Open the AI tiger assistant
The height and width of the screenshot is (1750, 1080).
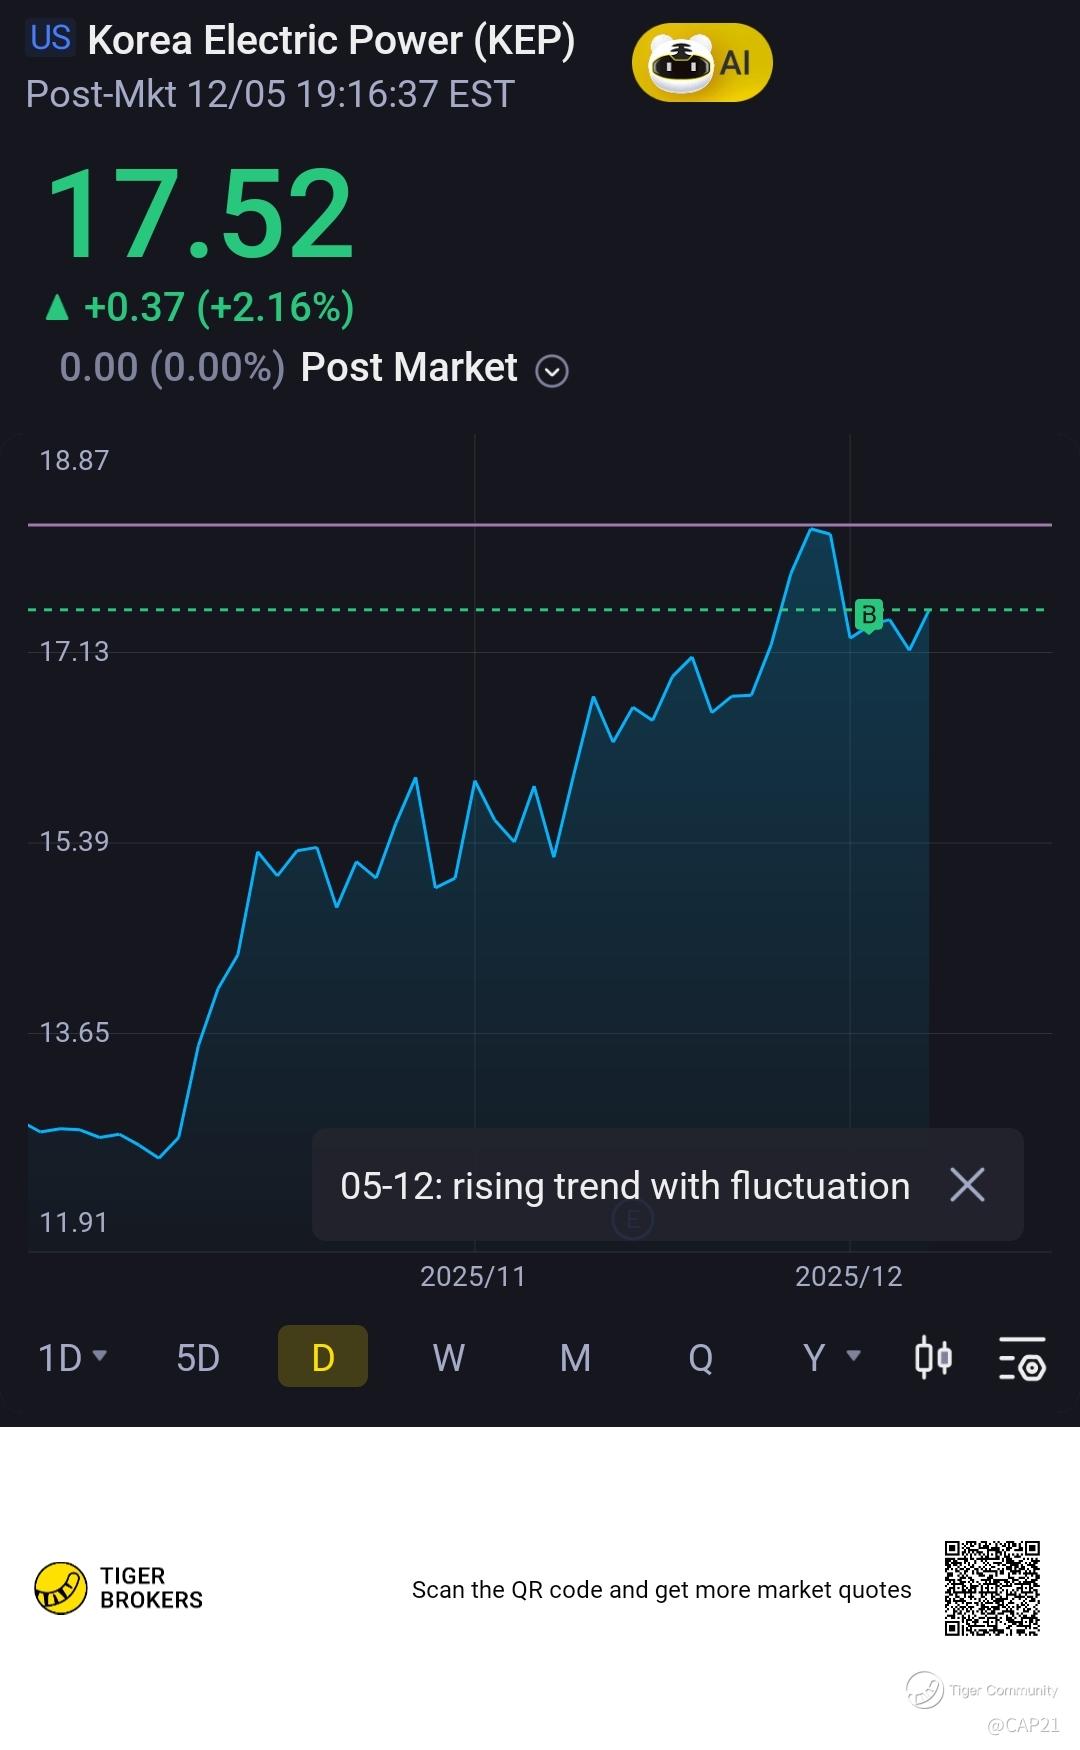click(x=701, y=62)
